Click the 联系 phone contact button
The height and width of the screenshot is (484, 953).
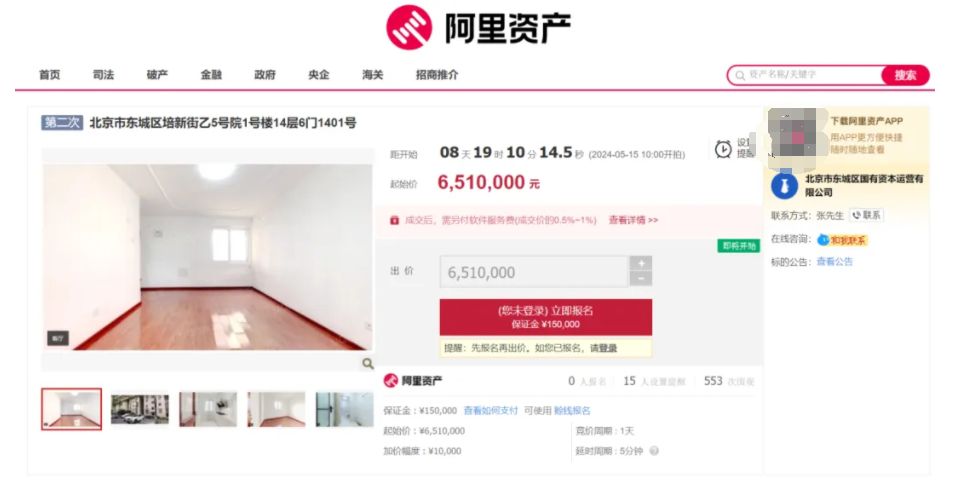click(x=867, y=215)
